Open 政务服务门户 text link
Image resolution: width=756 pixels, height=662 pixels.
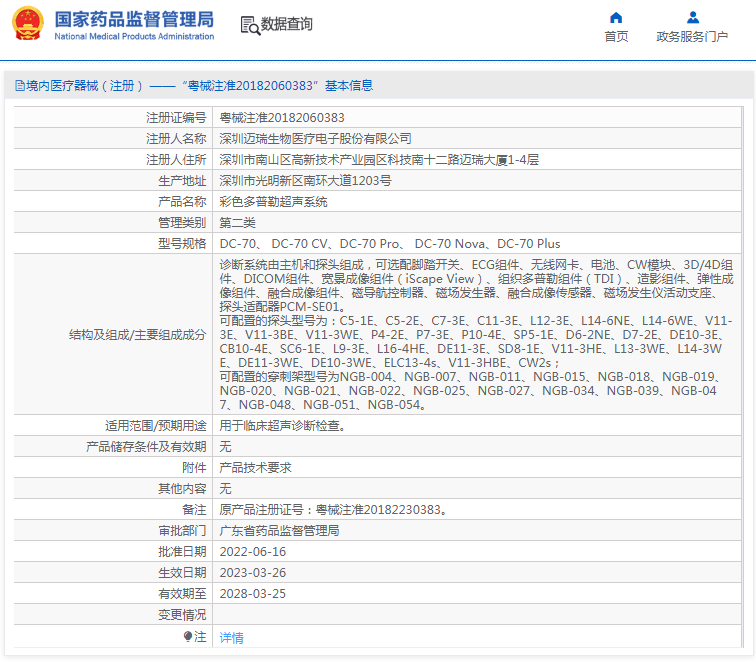coord(692,37)
